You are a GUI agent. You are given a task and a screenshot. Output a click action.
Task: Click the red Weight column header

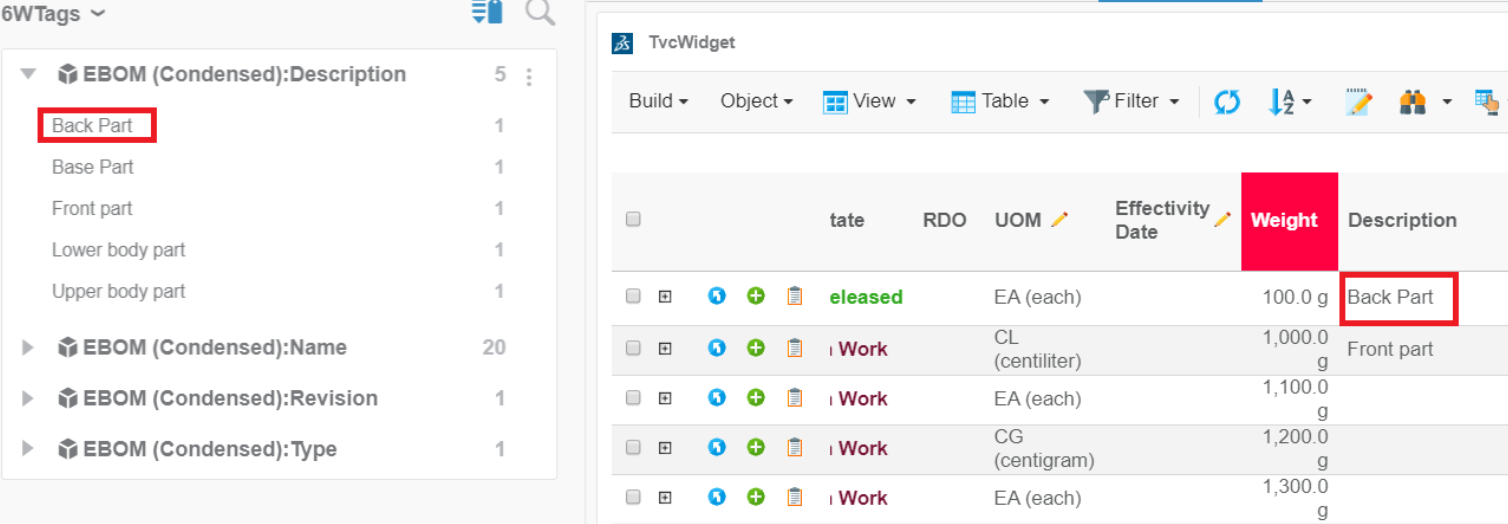tap(1289, 220)
